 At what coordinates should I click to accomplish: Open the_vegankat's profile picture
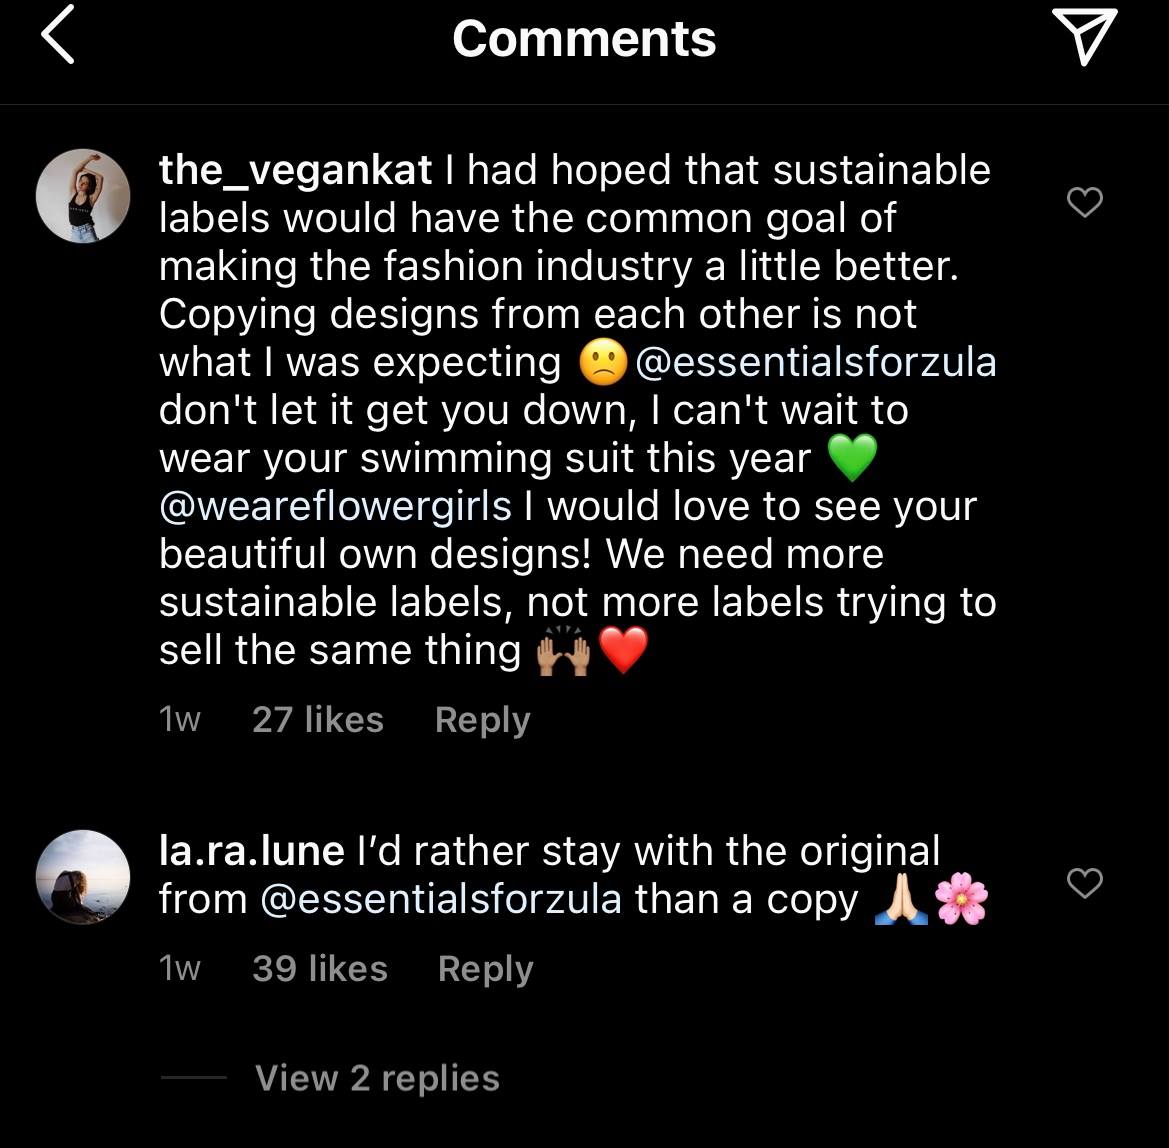click(x=83, y=196)
